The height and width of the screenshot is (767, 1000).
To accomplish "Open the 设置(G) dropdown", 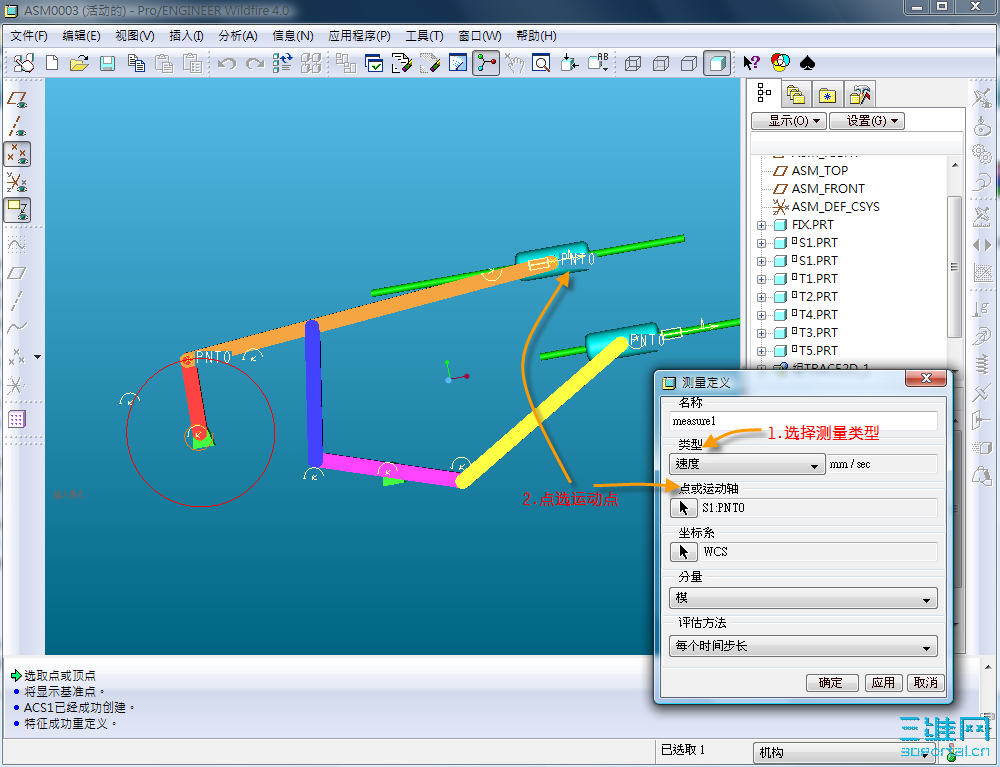I will pos(867,121).
